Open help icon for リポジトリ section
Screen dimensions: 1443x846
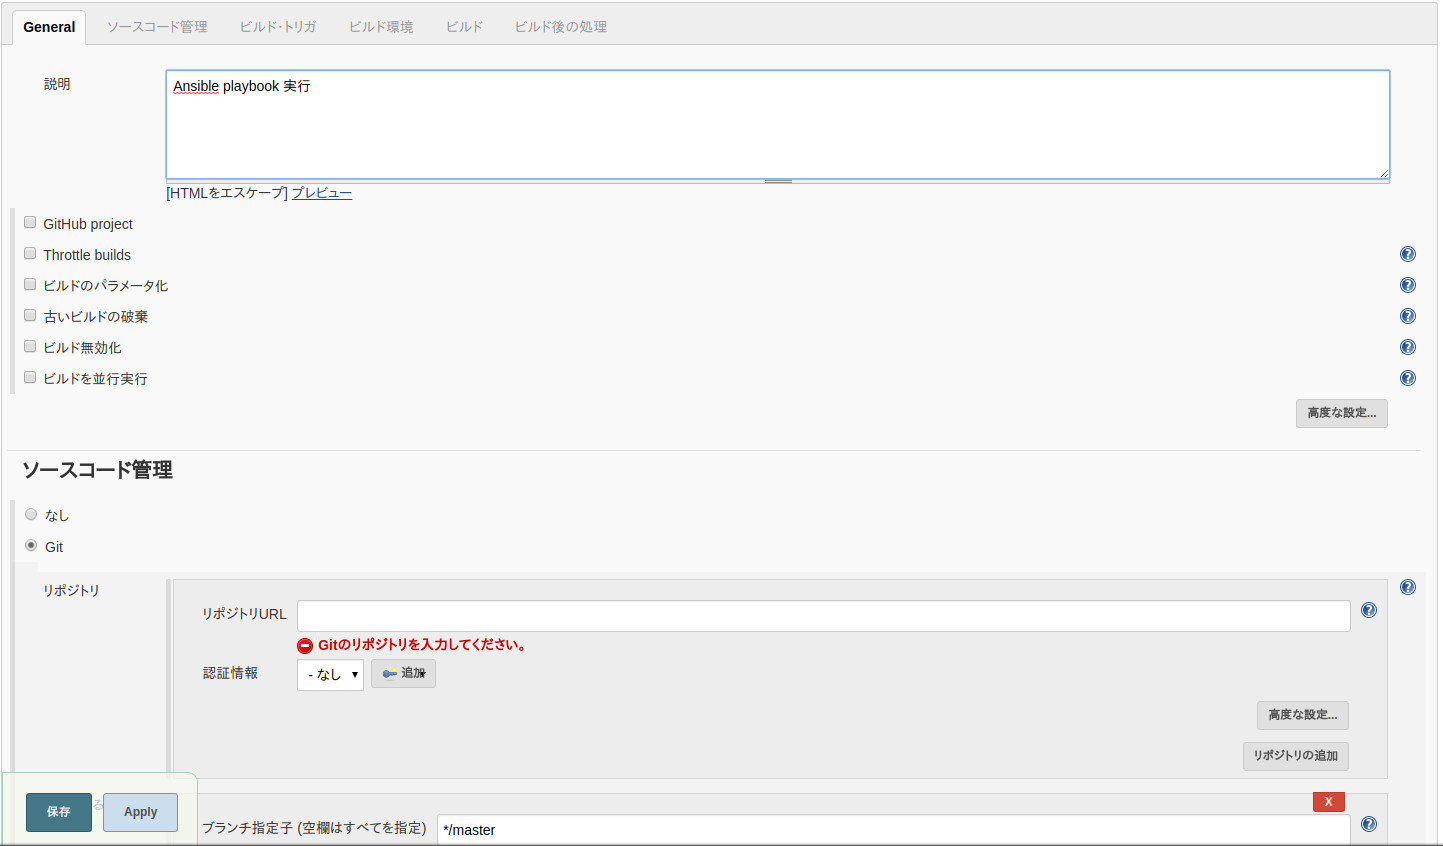point(1407,587)
